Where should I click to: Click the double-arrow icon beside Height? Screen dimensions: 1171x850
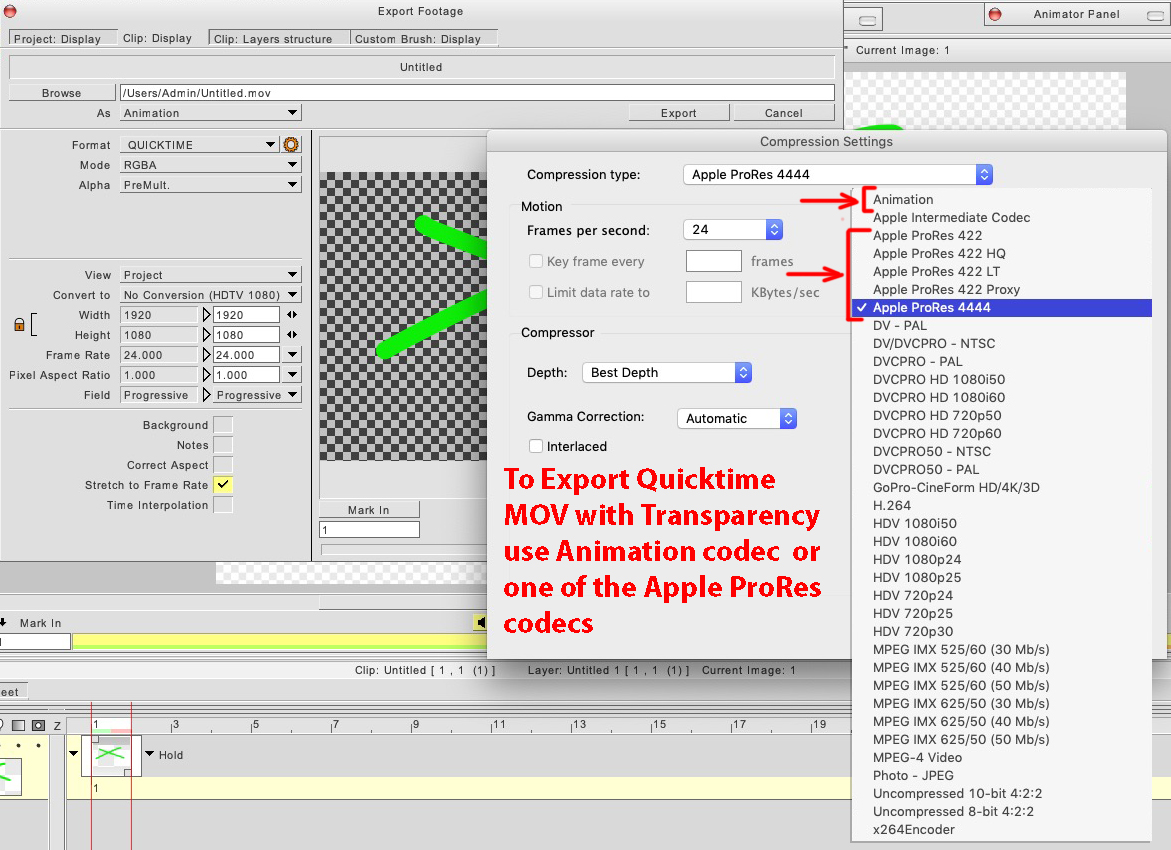pos(292,335)
